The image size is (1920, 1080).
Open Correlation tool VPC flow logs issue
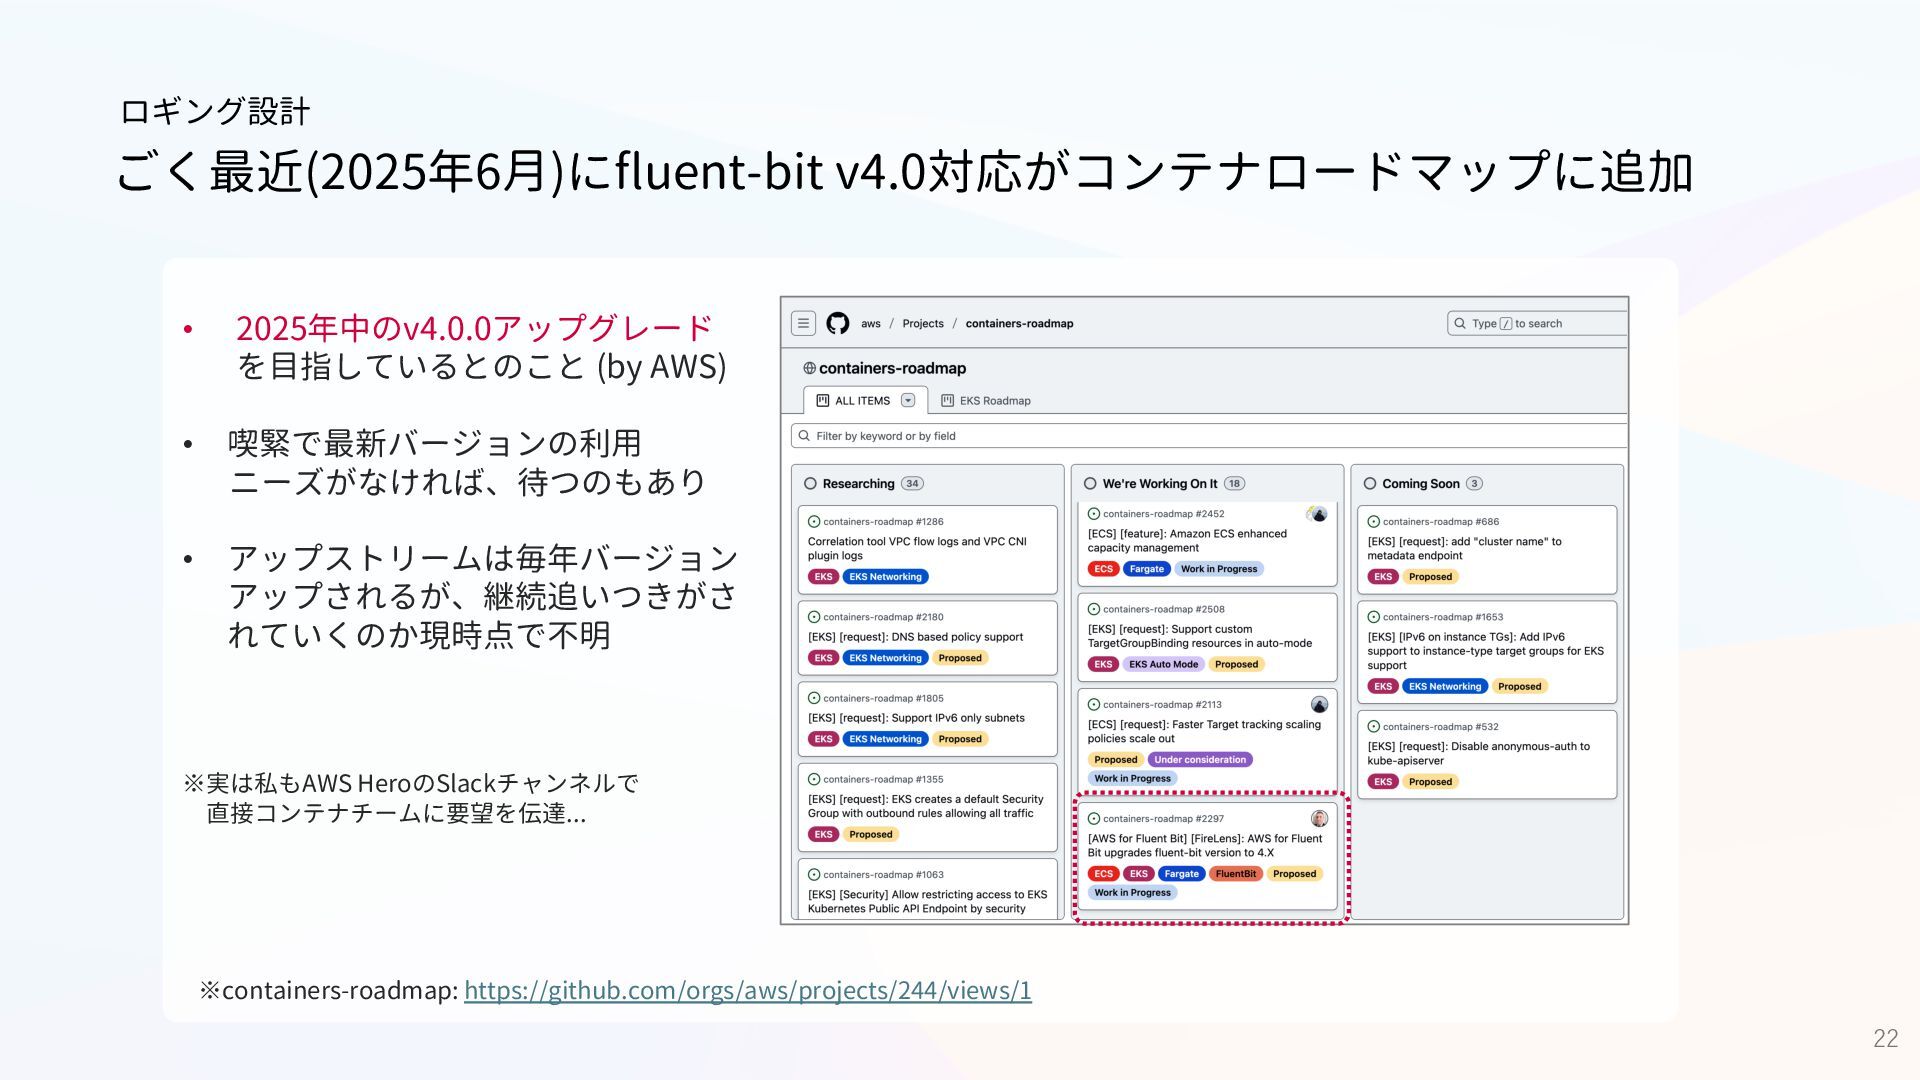917,548
